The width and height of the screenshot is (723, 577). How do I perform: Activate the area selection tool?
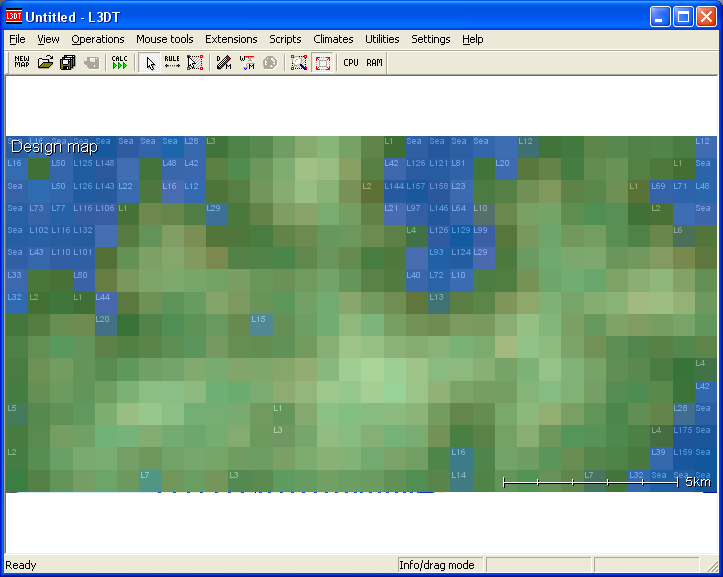coord(195,62)
